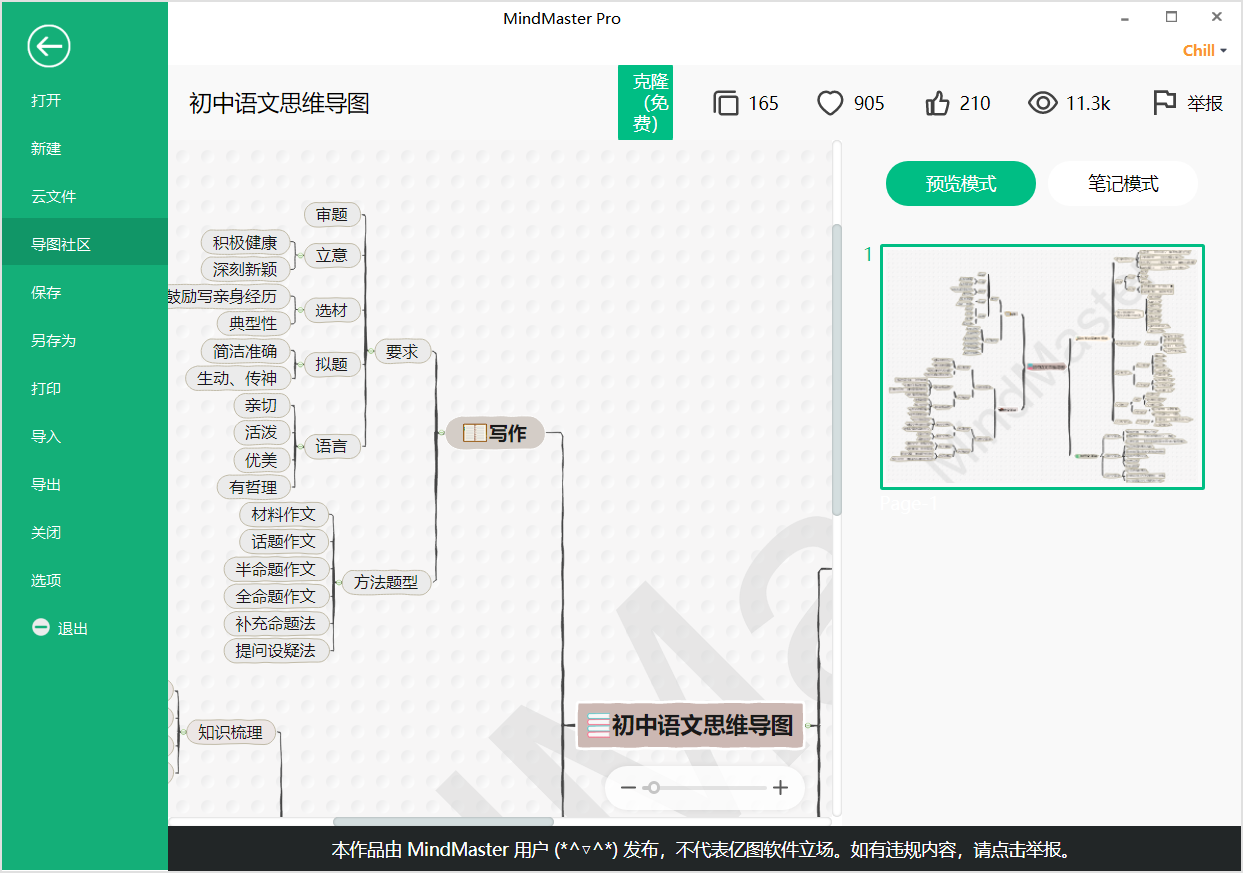Select the list icon in 初中语文思维导图 node
The height and width of the screenshot is (873, 1243).
pos(598,725)
